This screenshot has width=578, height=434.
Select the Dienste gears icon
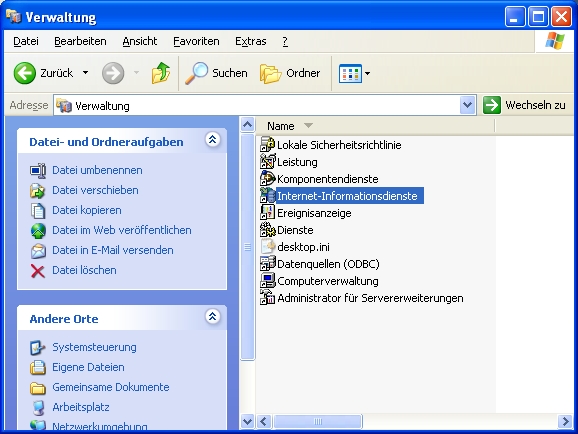tap(268, 230)
